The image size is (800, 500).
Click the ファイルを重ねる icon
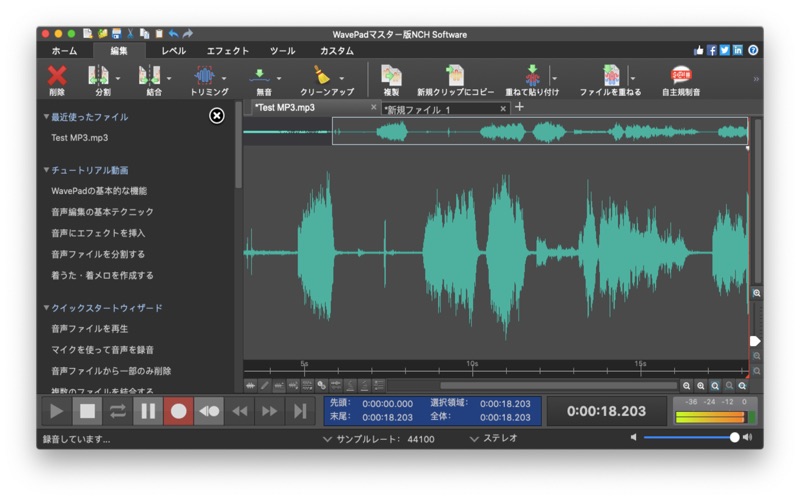[x=611, y=76]
